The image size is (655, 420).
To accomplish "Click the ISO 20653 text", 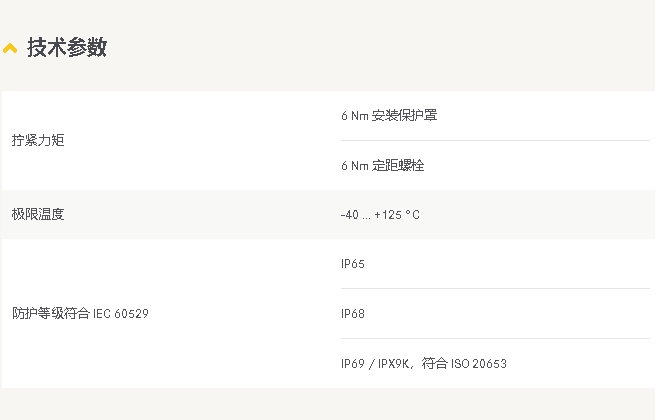I will (479, 364).
